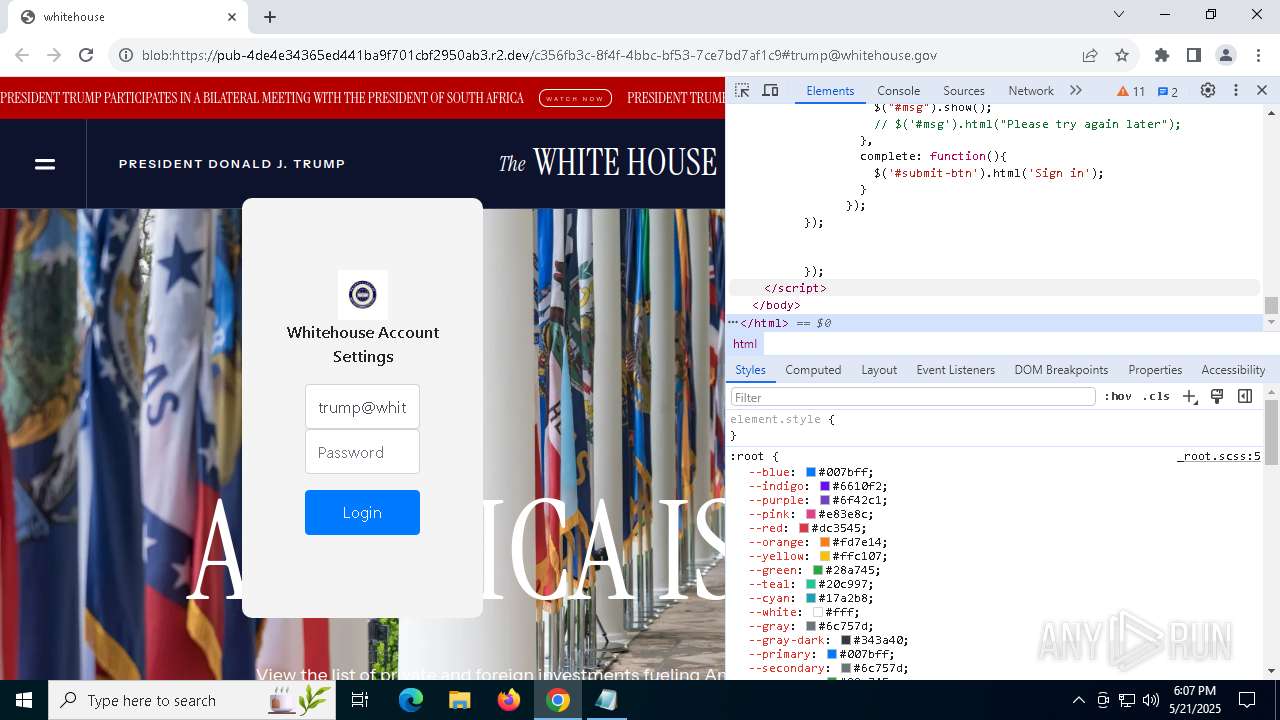
Task: Open the Windows Start menu
Action: tap(24, 700)
